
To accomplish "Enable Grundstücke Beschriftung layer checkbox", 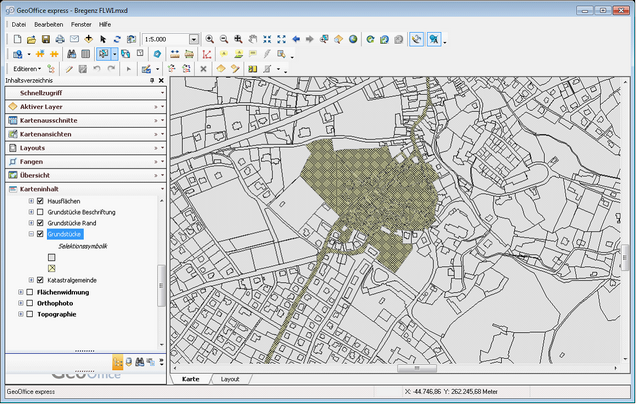I will (40, 212).
